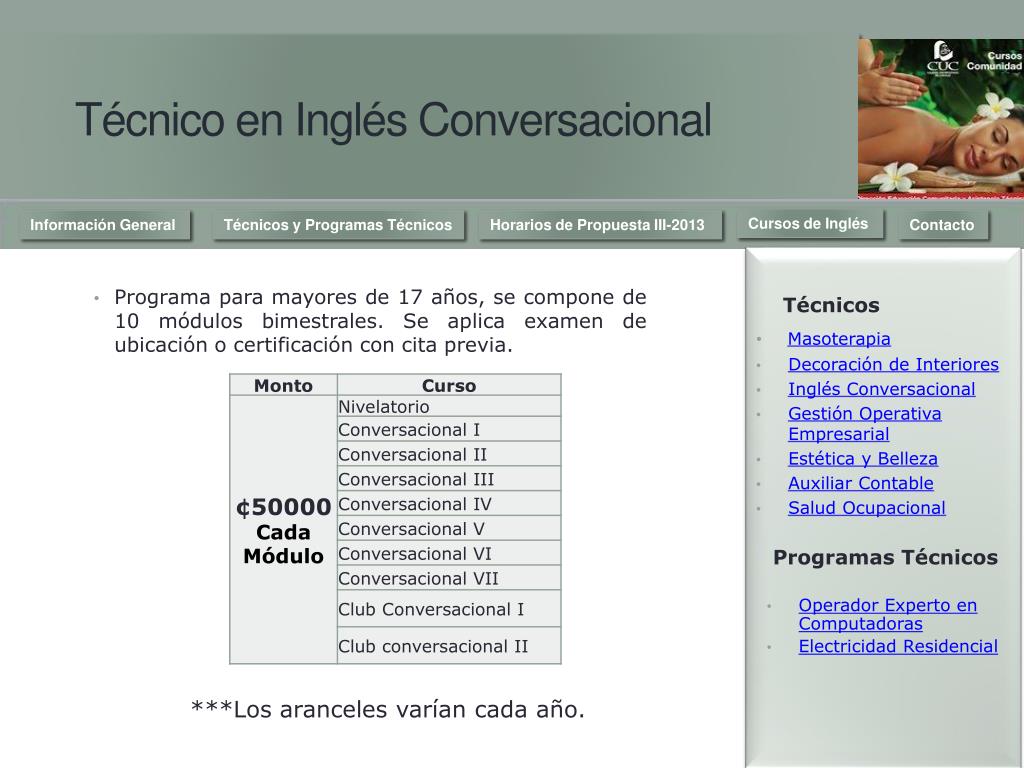
Task: Click the ¢50000 Cada Módulo cell
Action: click(283, 530)
